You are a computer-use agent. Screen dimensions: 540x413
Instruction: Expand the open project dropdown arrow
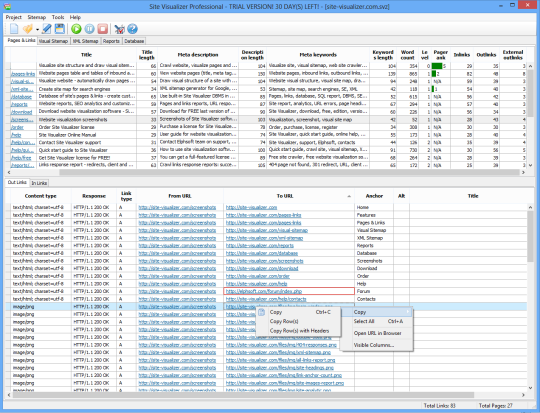[37, 30]
